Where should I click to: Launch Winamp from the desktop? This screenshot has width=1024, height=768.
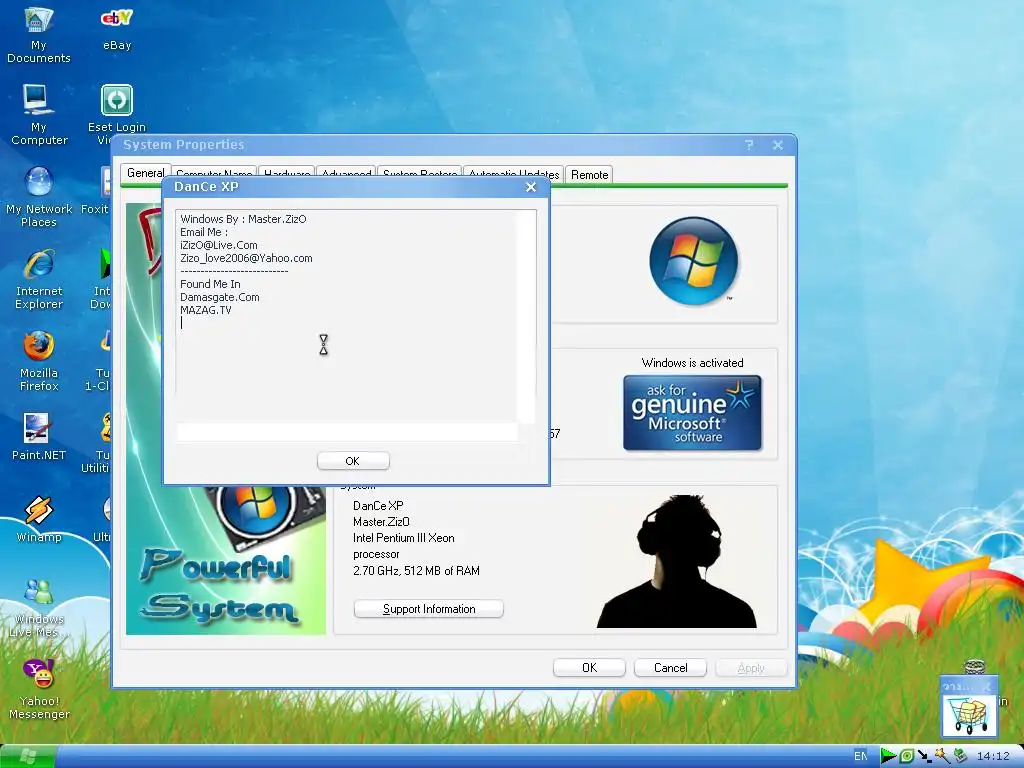click(x=39, y=519)
